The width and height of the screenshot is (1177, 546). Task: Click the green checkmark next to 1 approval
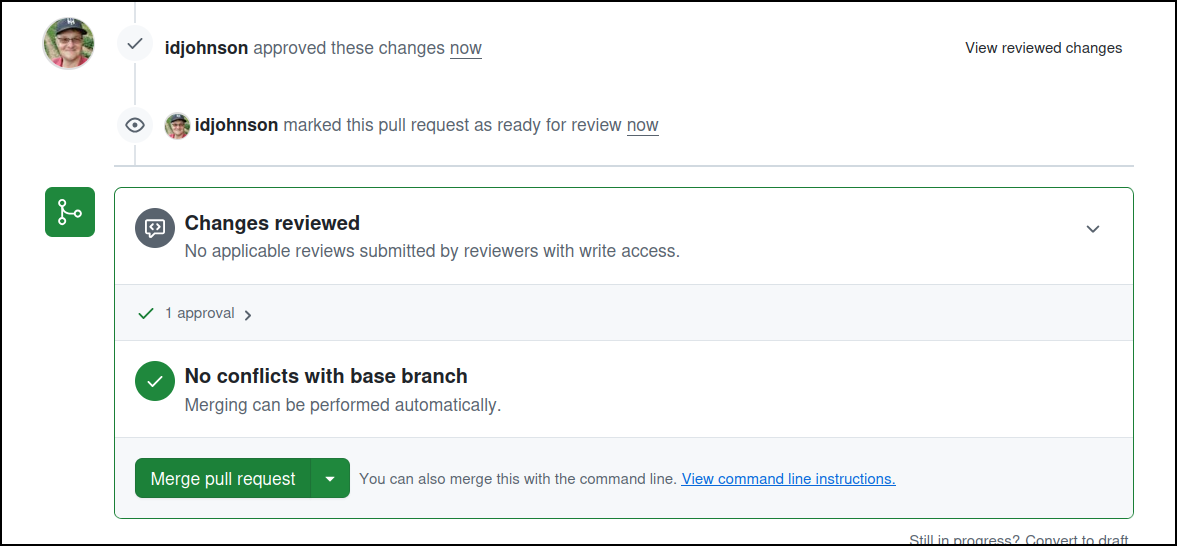pos(146,313)
